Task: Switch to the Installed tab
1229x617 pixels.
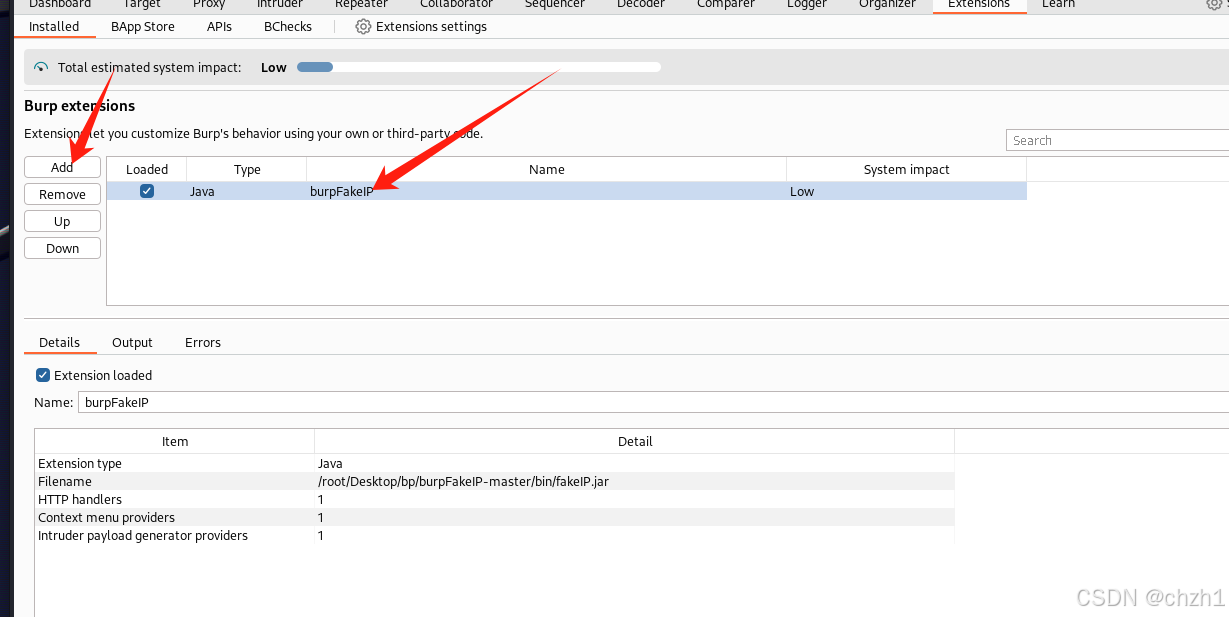Action: pos(54,27)
